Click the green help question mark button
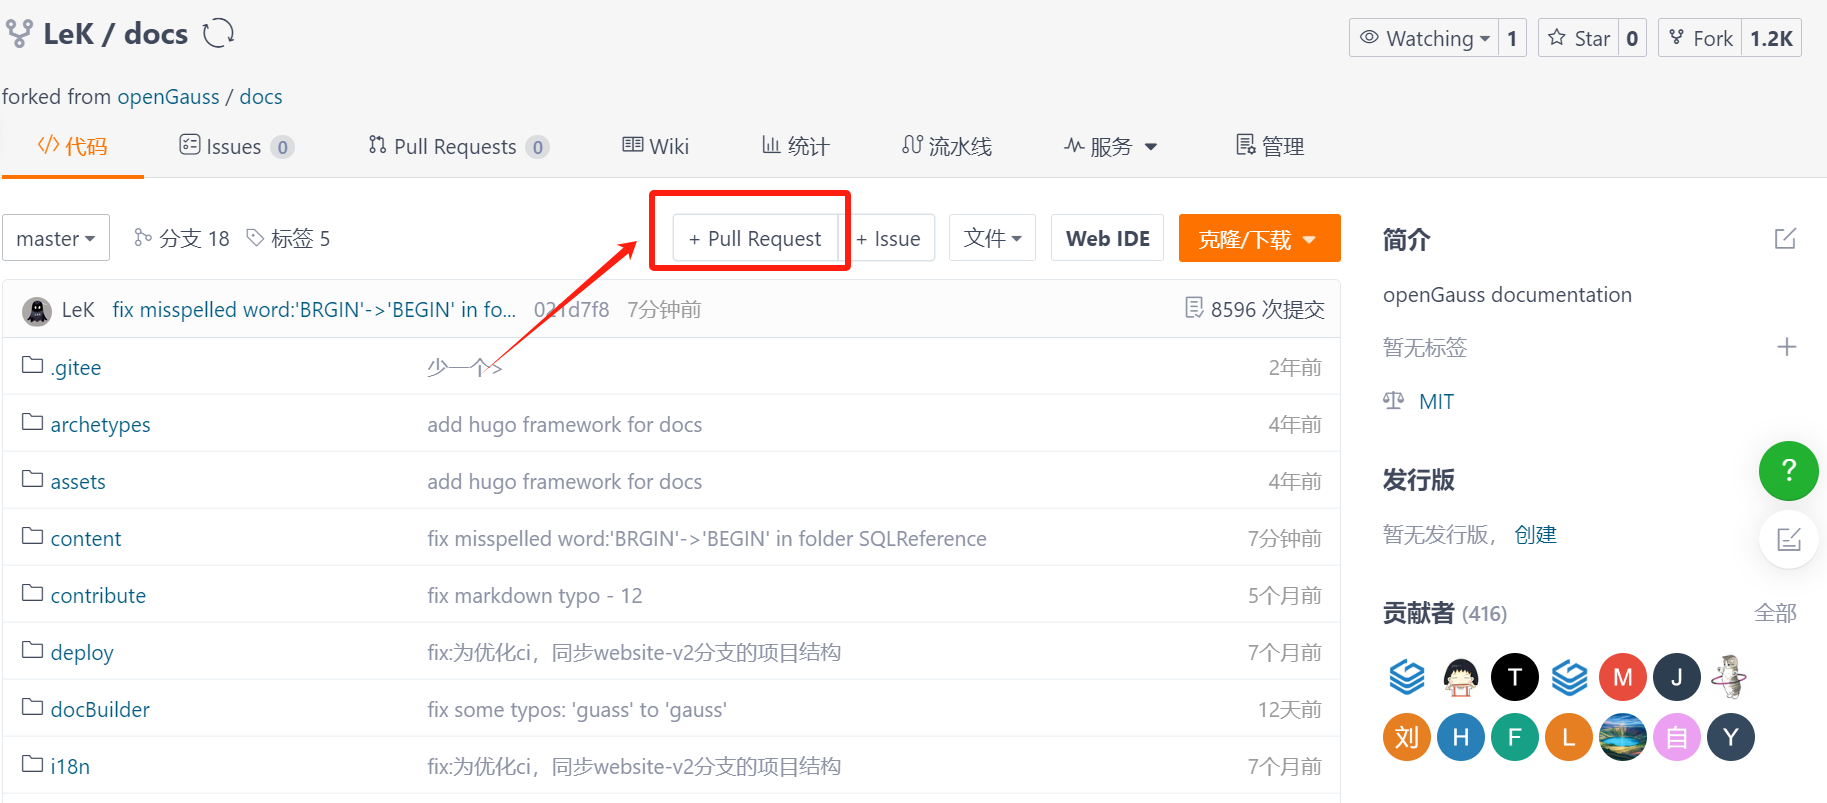The height and width of the screenshot is (803, 1827). [1788, 471]
